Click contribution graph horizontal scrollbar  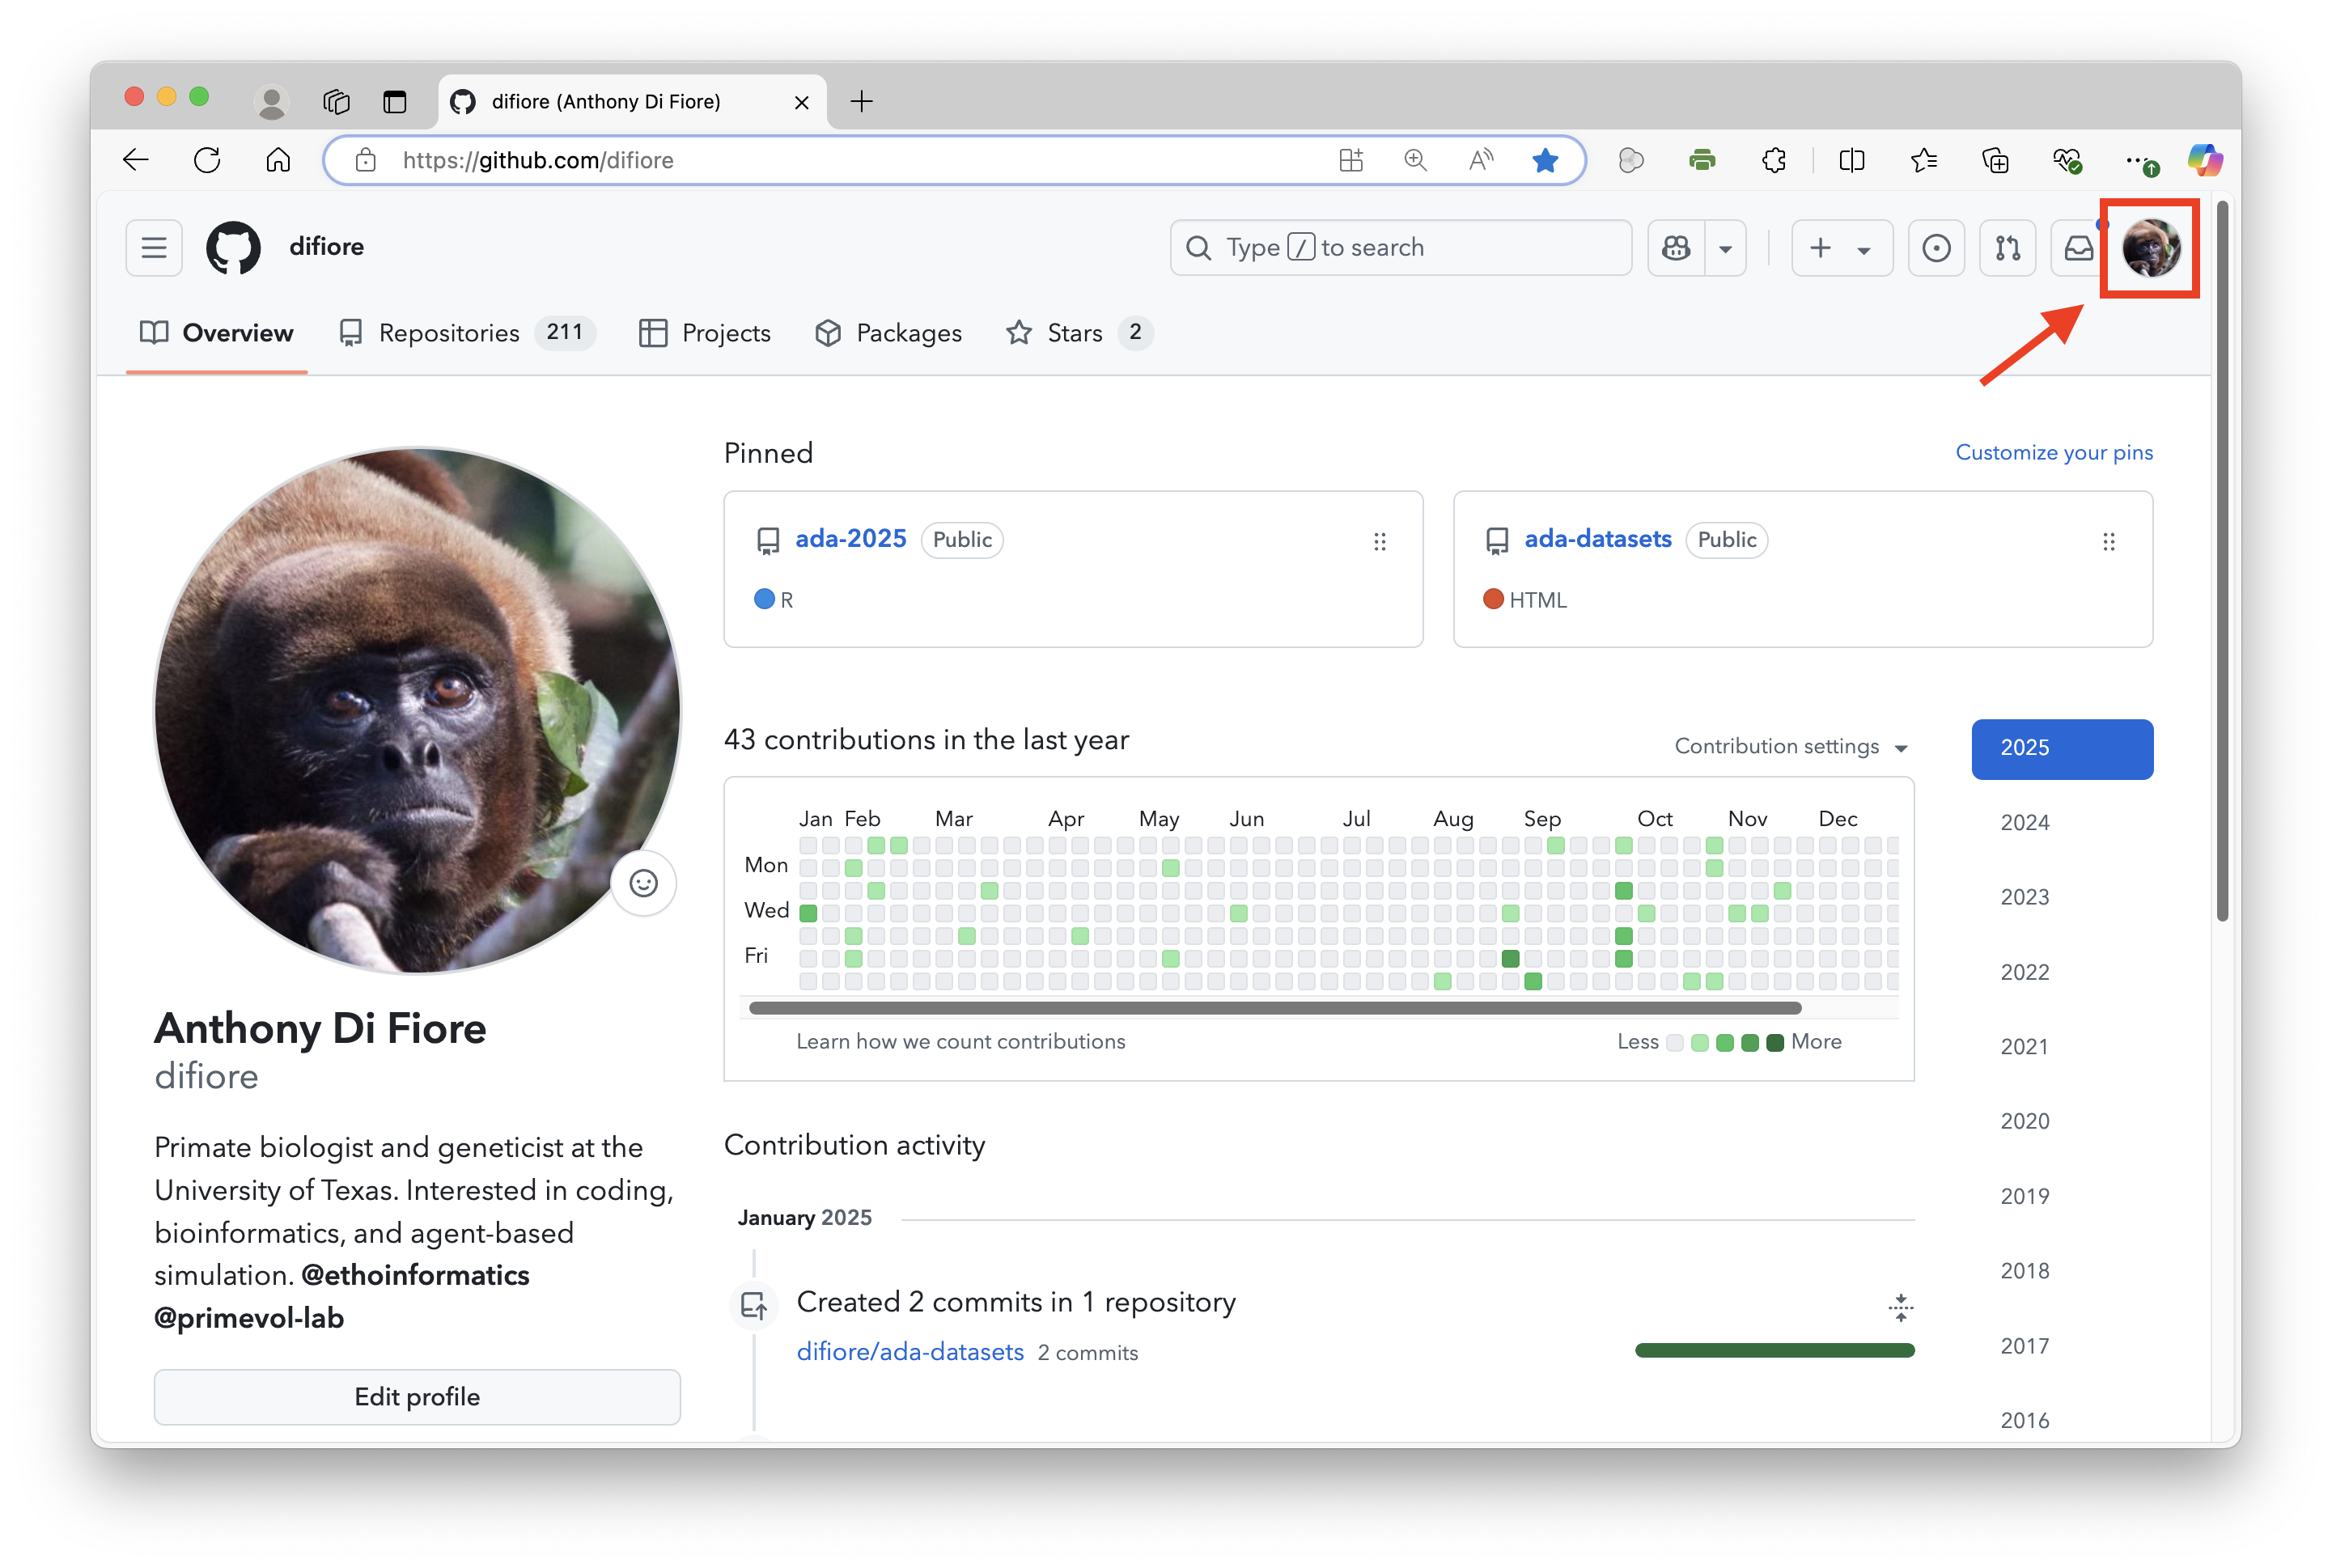click(1275, 1008)
